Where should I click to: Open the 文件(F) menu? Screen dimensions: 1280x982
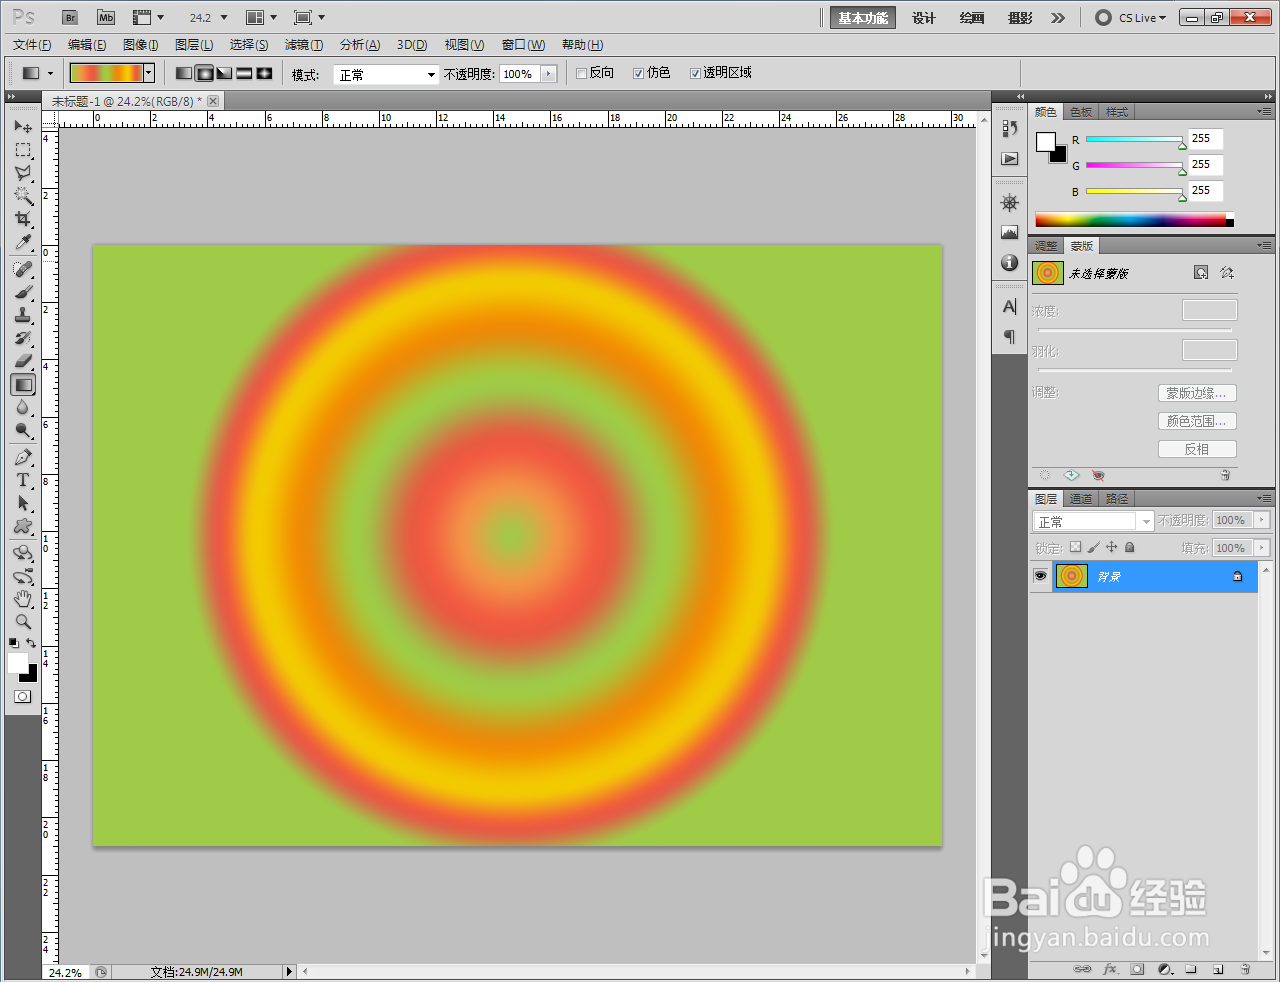pos(32,45)
